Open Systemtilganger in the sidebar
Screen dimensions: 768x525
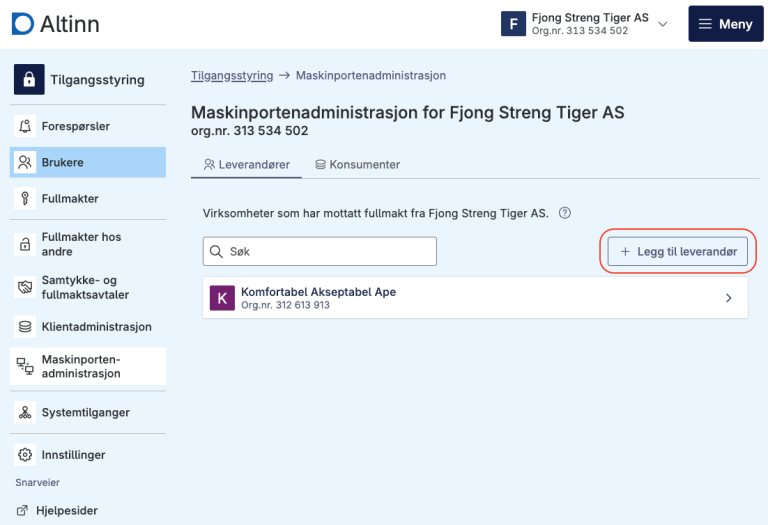point(88,412)
